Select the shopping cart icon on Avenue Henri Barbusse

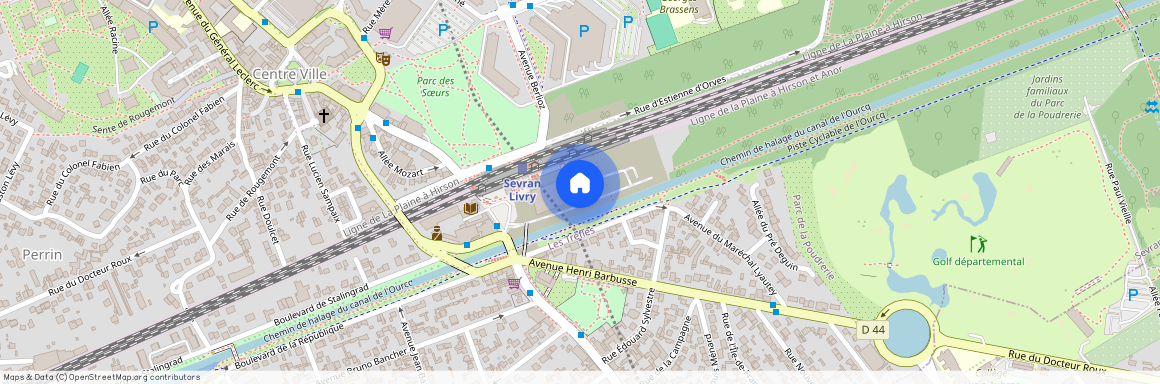(x=513, y=283)
